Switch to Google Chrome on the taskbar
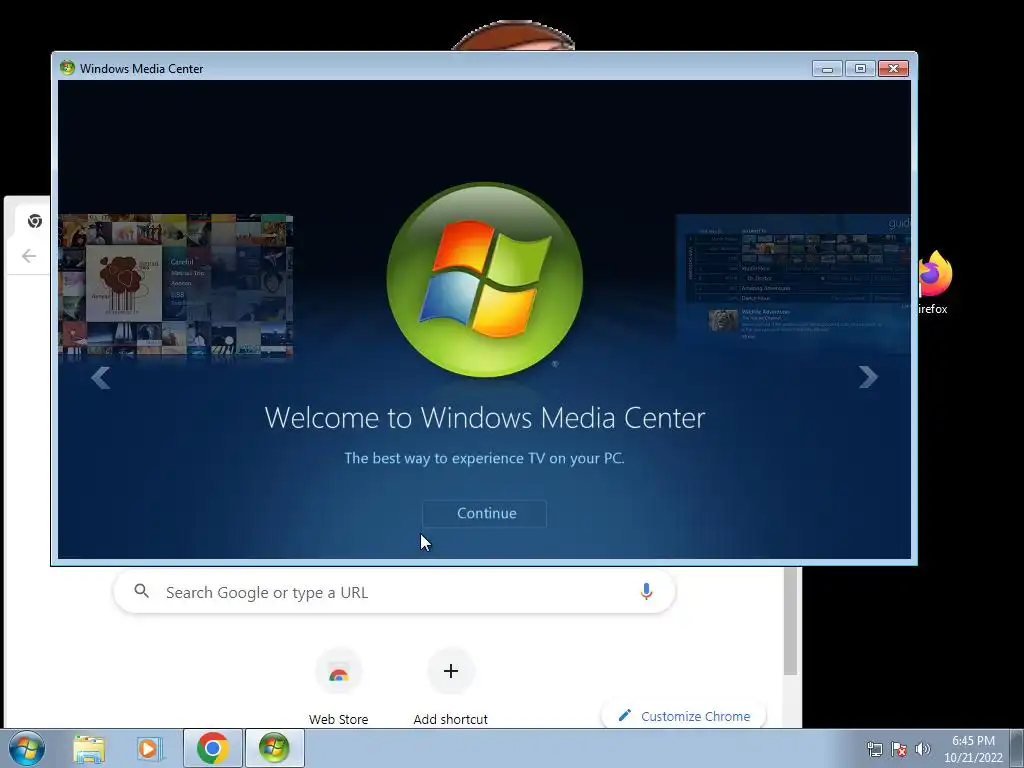Viewport: 1024px width, 768px height. pos(212,748)
